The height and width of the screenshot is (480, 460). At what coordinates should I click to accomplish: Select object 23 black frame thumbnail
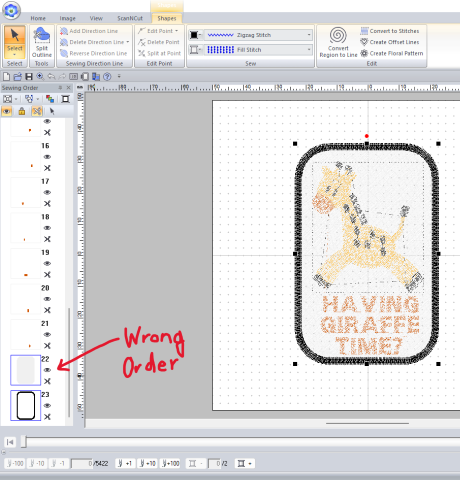click(x=25, y=405)
